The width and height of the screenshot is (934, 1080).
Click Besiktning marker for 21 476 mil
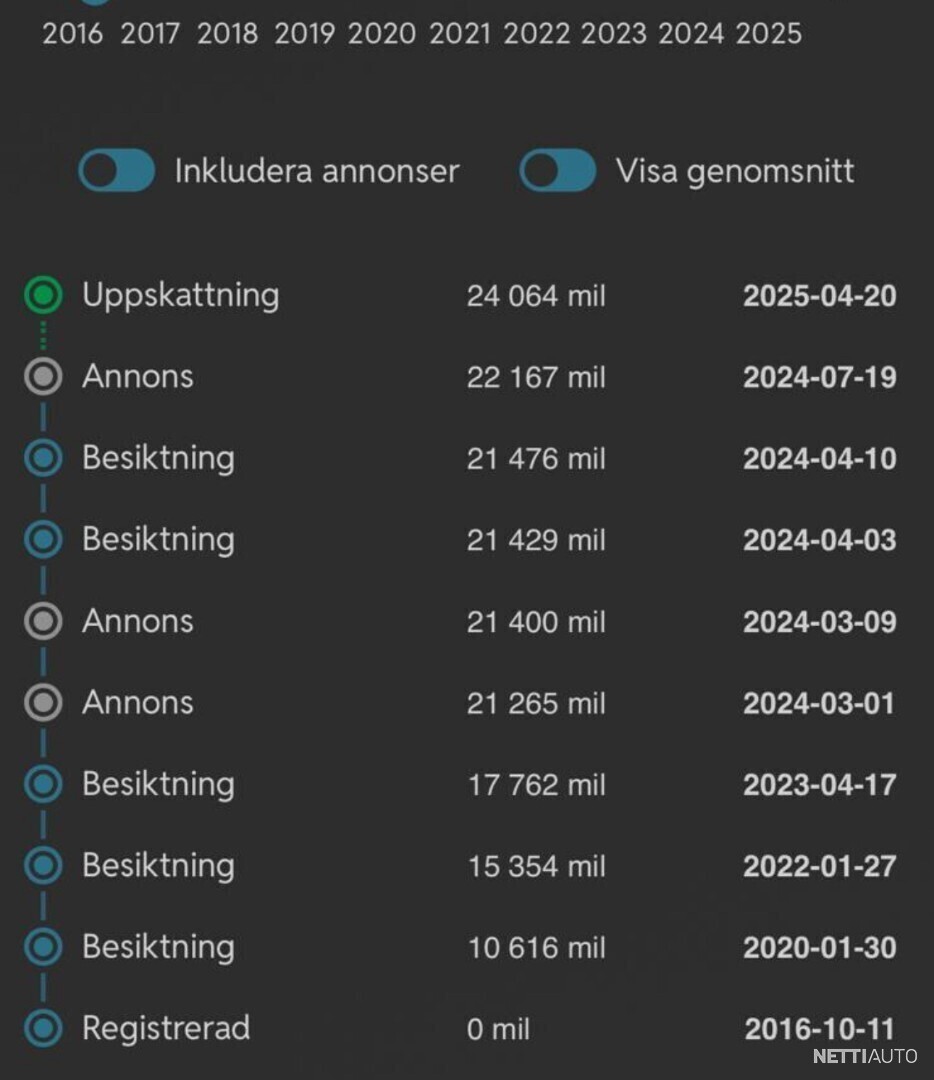point(43,458)
